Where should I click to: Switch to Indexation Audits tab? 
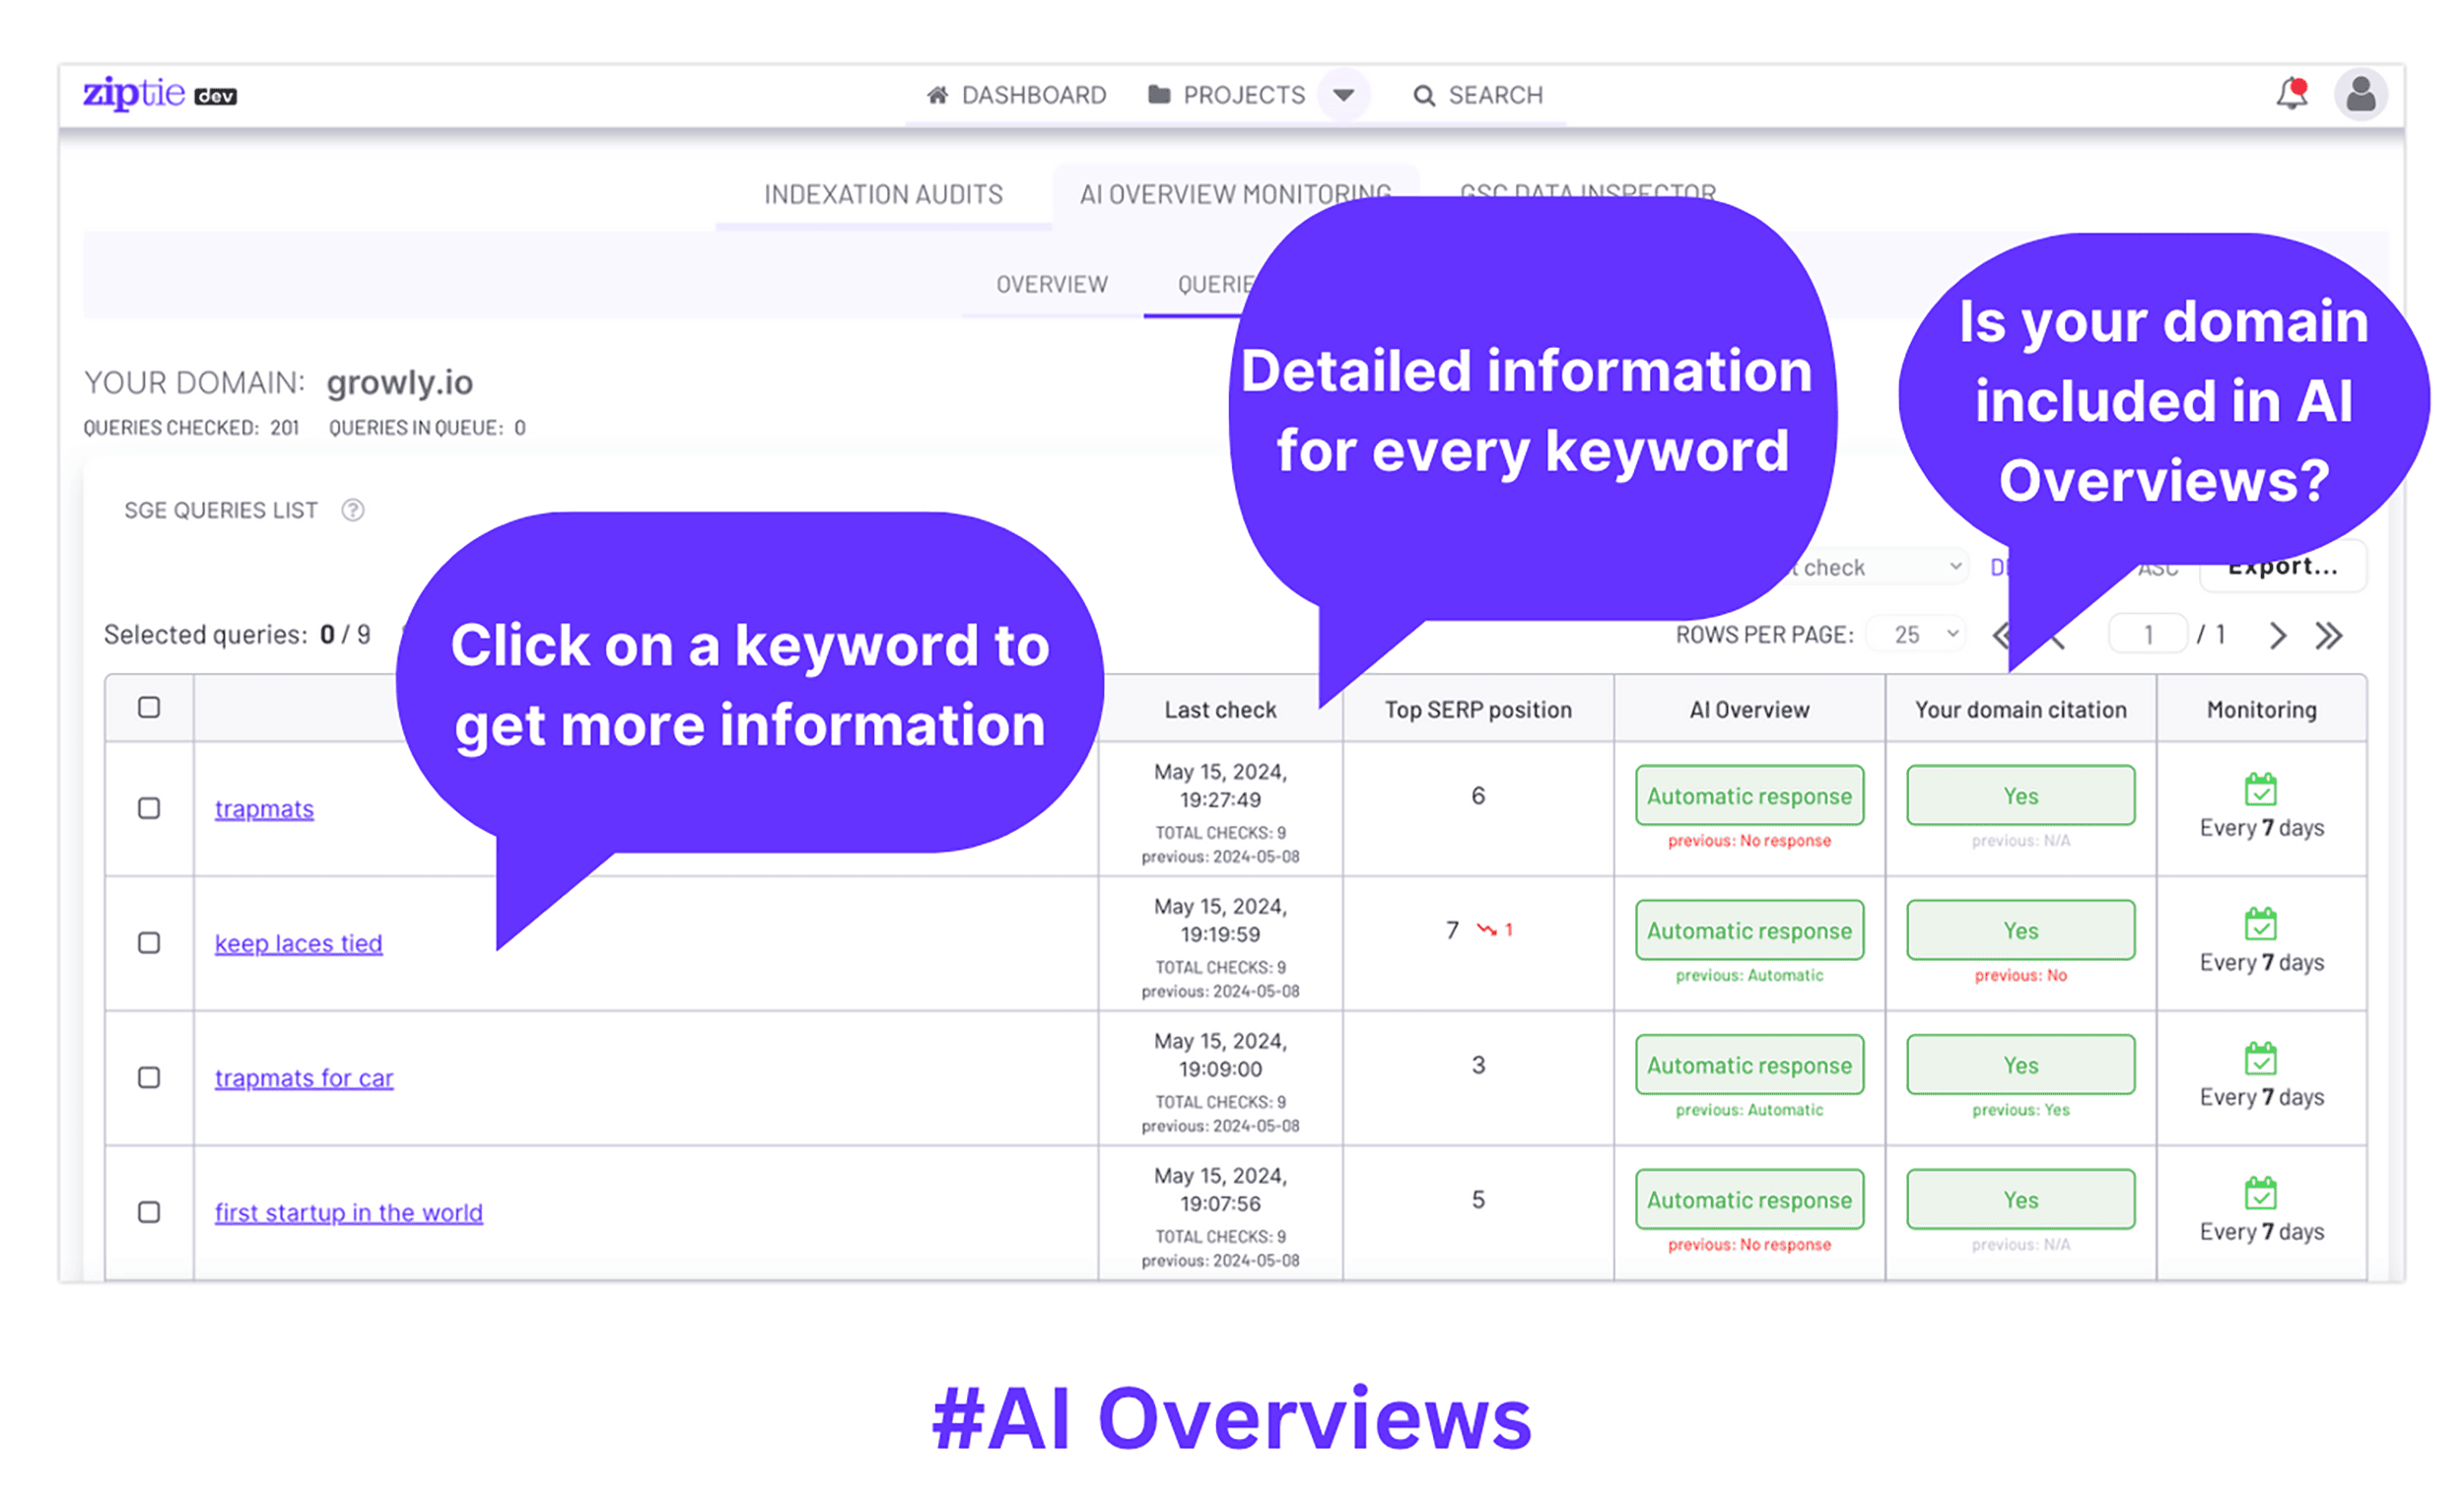point(883,194)
